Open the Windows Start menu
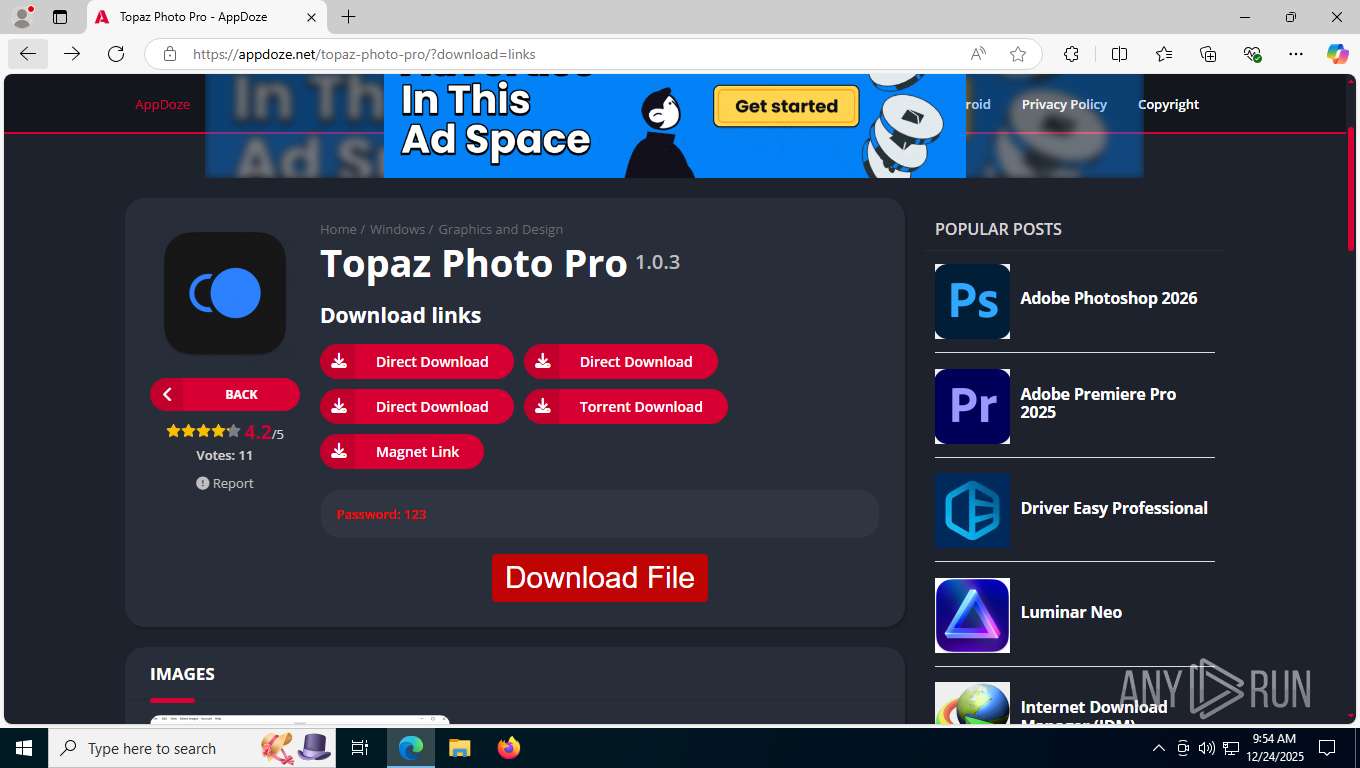 [24, 748]
